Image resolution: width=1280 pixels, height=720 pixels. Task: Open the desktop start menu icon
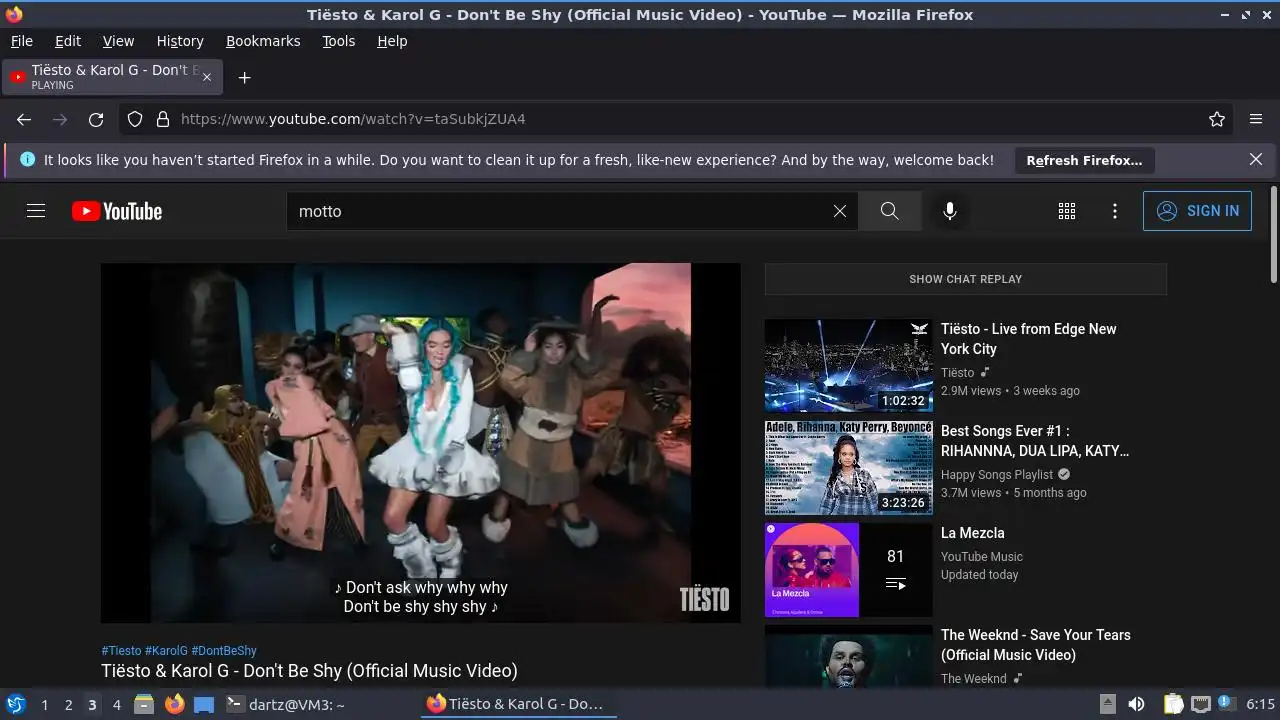click(x=15, y=704)
